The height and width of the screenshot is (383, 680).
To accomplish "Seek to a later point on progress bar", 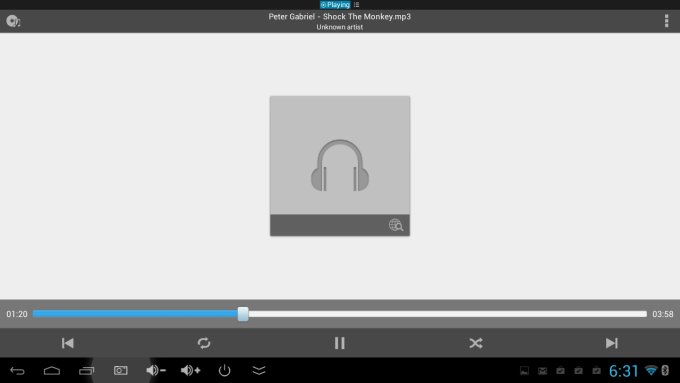I will [x=448, y=314].
